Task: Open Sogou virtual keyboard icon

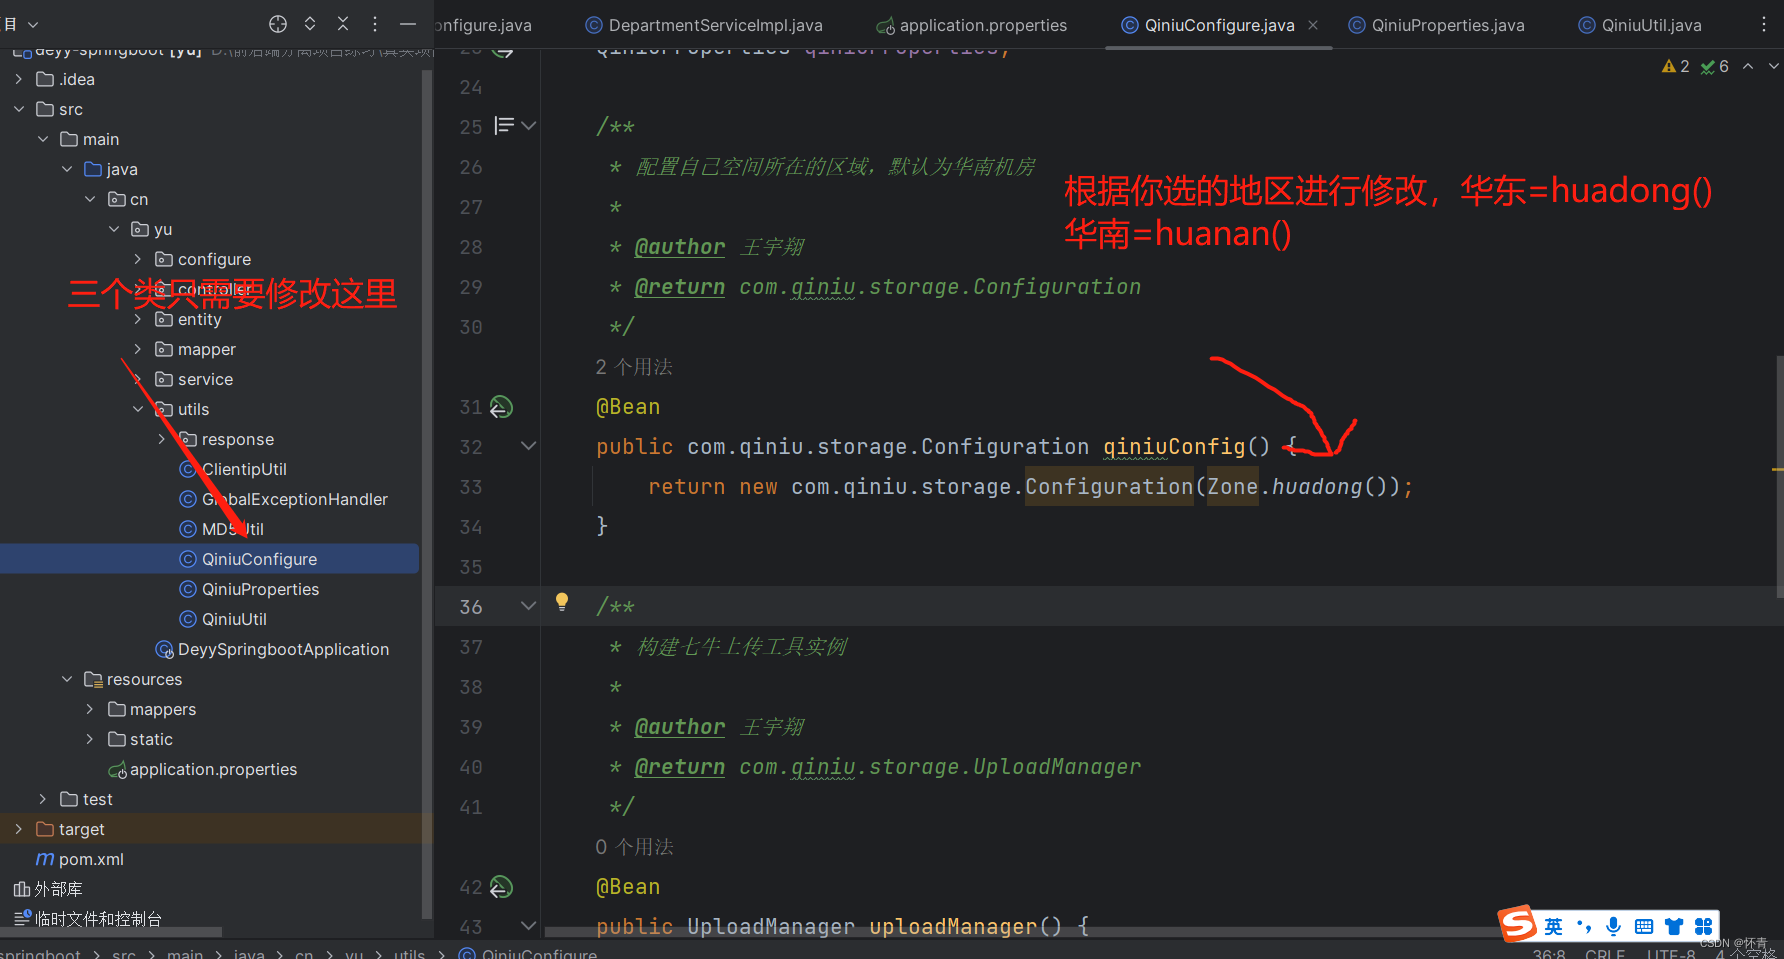Action: (1644, 927)
